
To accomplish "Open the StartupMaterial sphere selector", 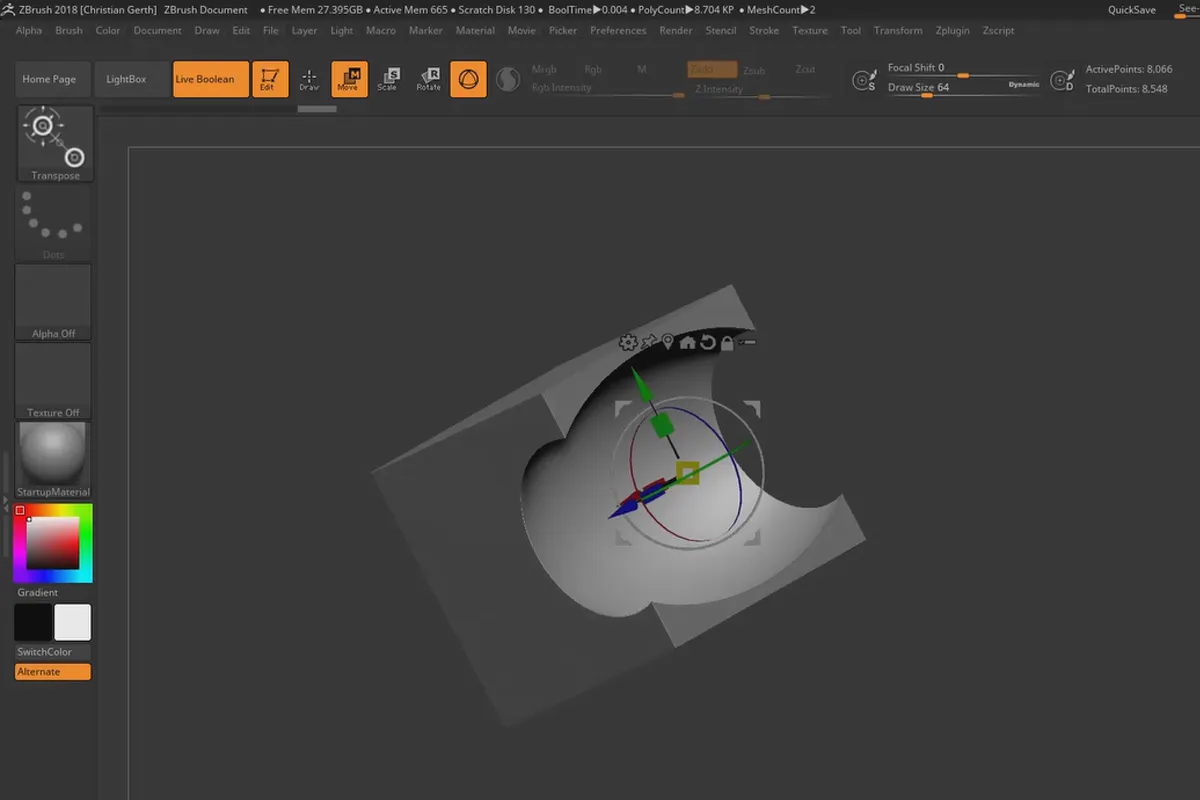I will click(x=54, y=460).
